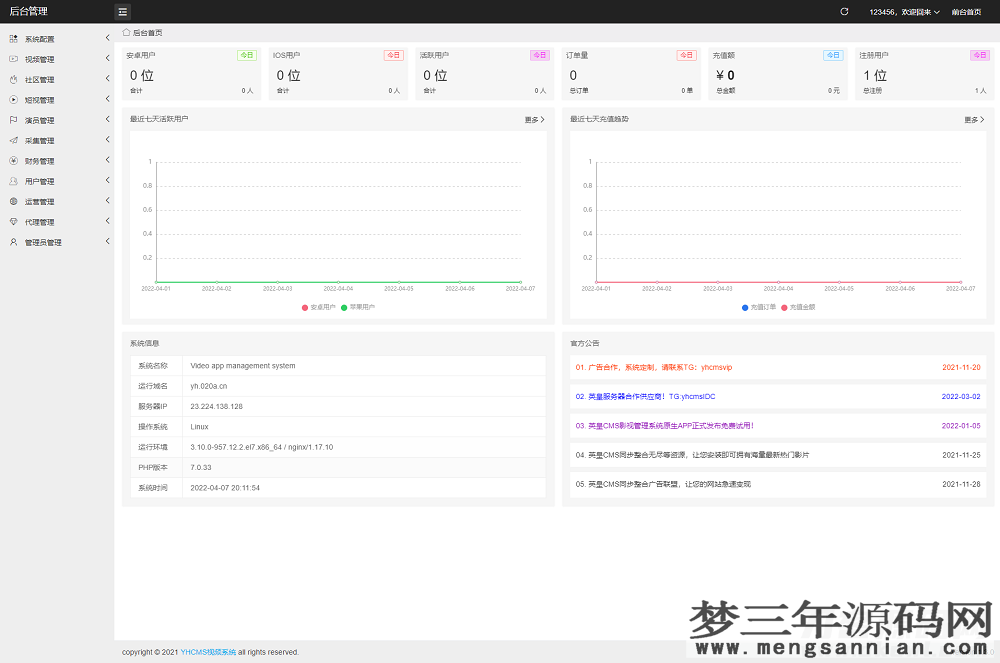Click the refresh icon in the top bar
The height and width of the screenshot is (663, 1000).
(x=843, y=11)
